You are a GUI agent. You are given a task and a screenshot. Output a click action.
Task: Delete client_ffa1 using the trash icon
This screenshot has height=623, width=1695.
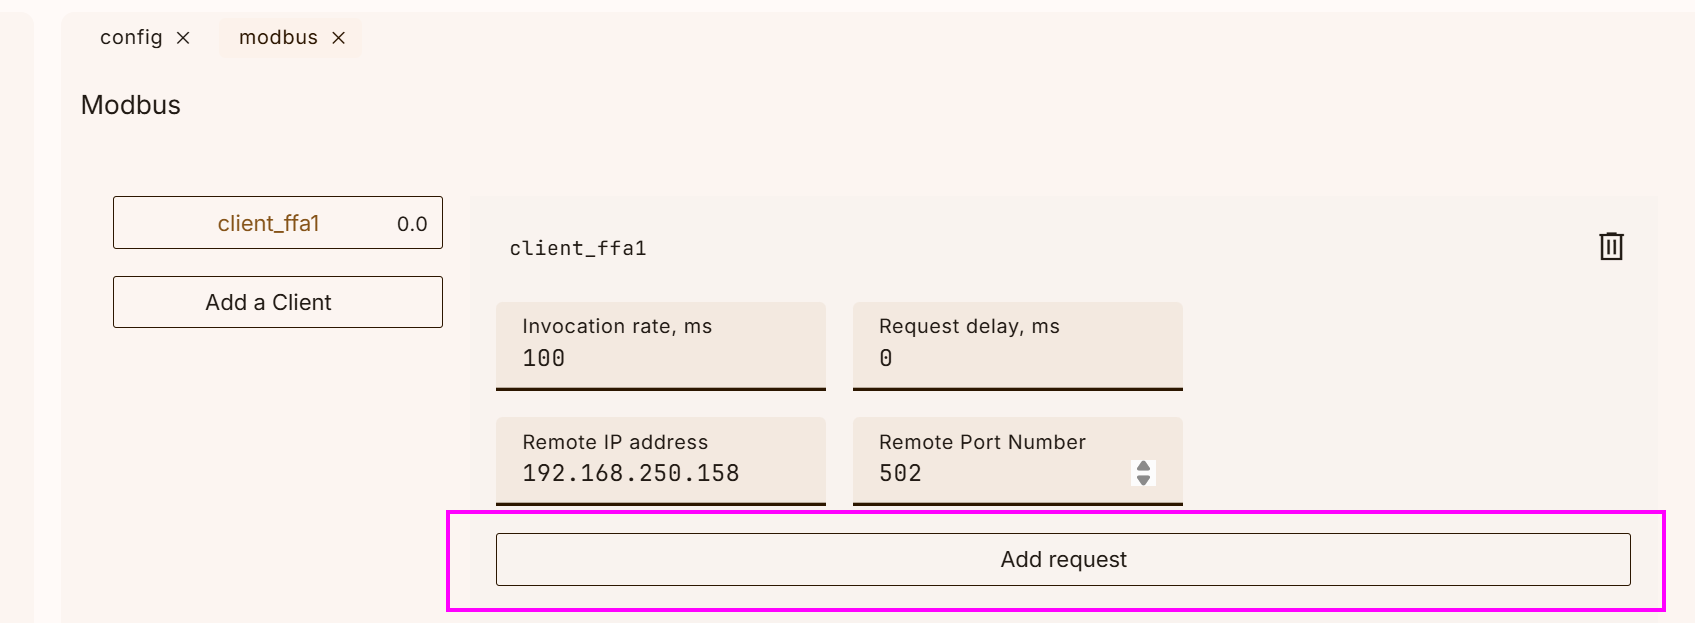pyautogui.click(x=1611, y=246)
